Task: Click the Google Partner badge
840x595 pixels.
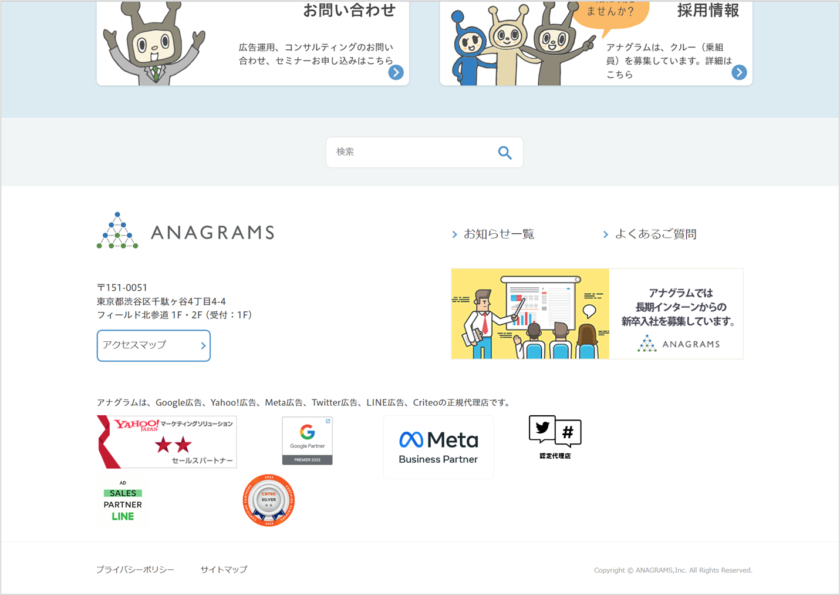Action: click(x=307, y=441)
